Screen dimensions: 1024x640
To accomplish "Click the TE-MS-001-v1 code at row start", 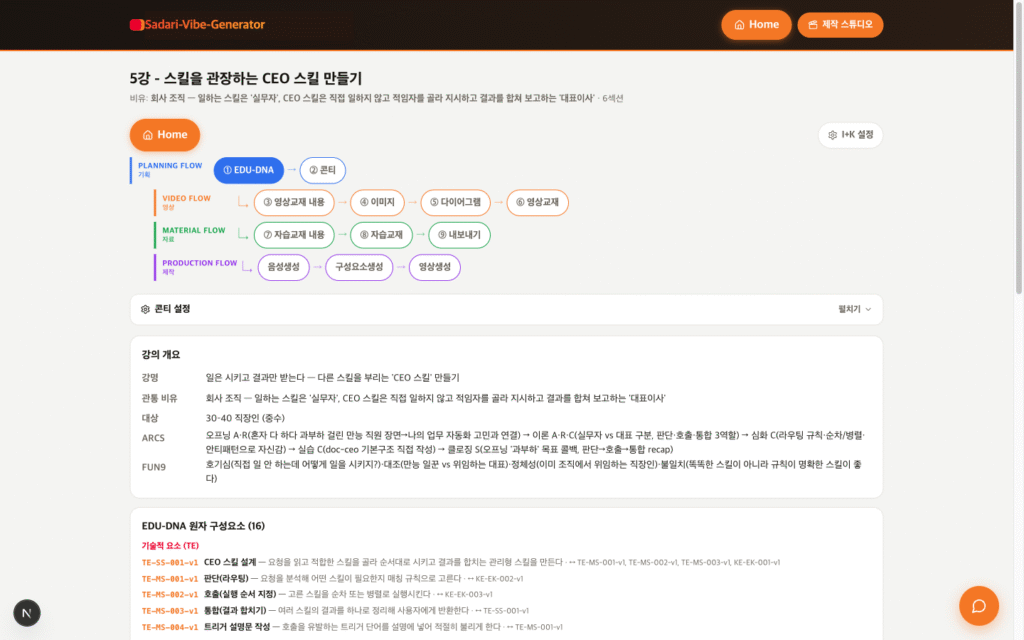I will pos(169,579).
